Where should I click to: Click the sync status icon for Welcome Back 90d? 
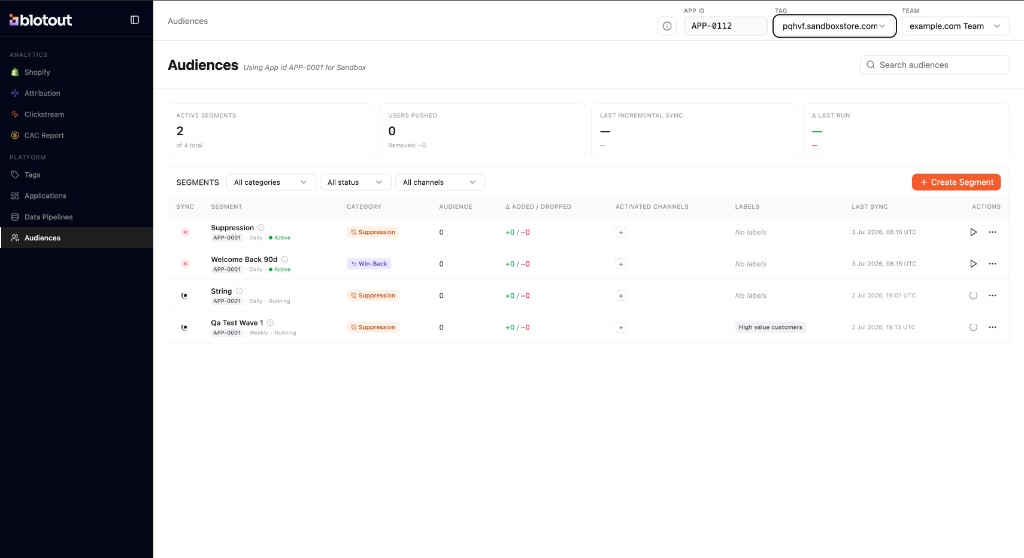(185, 264)
